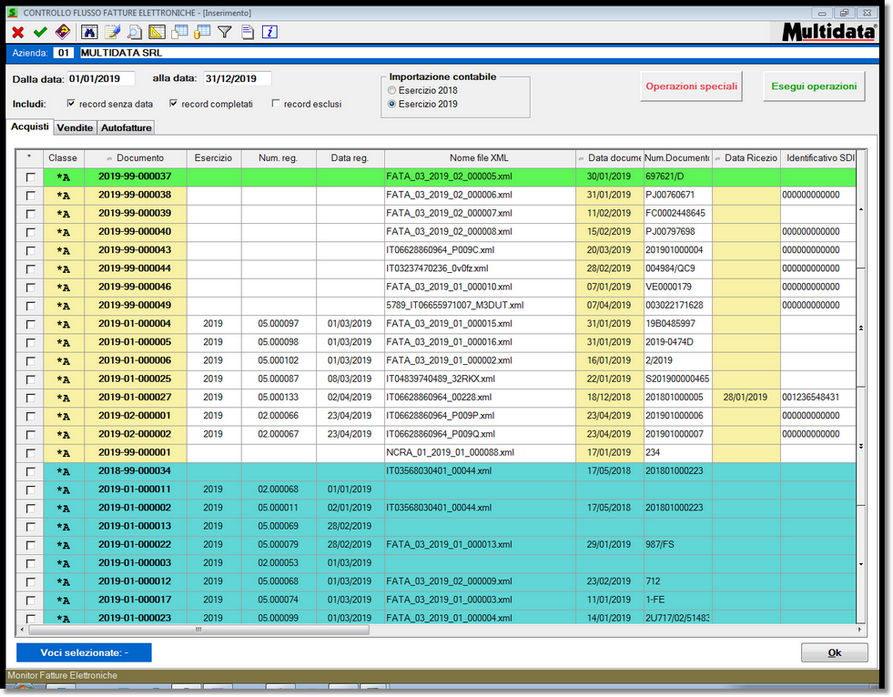This screenshot has width=893, height=697.
Task: Toggle the 'record completati' checkbox
Action: point(174,104)
